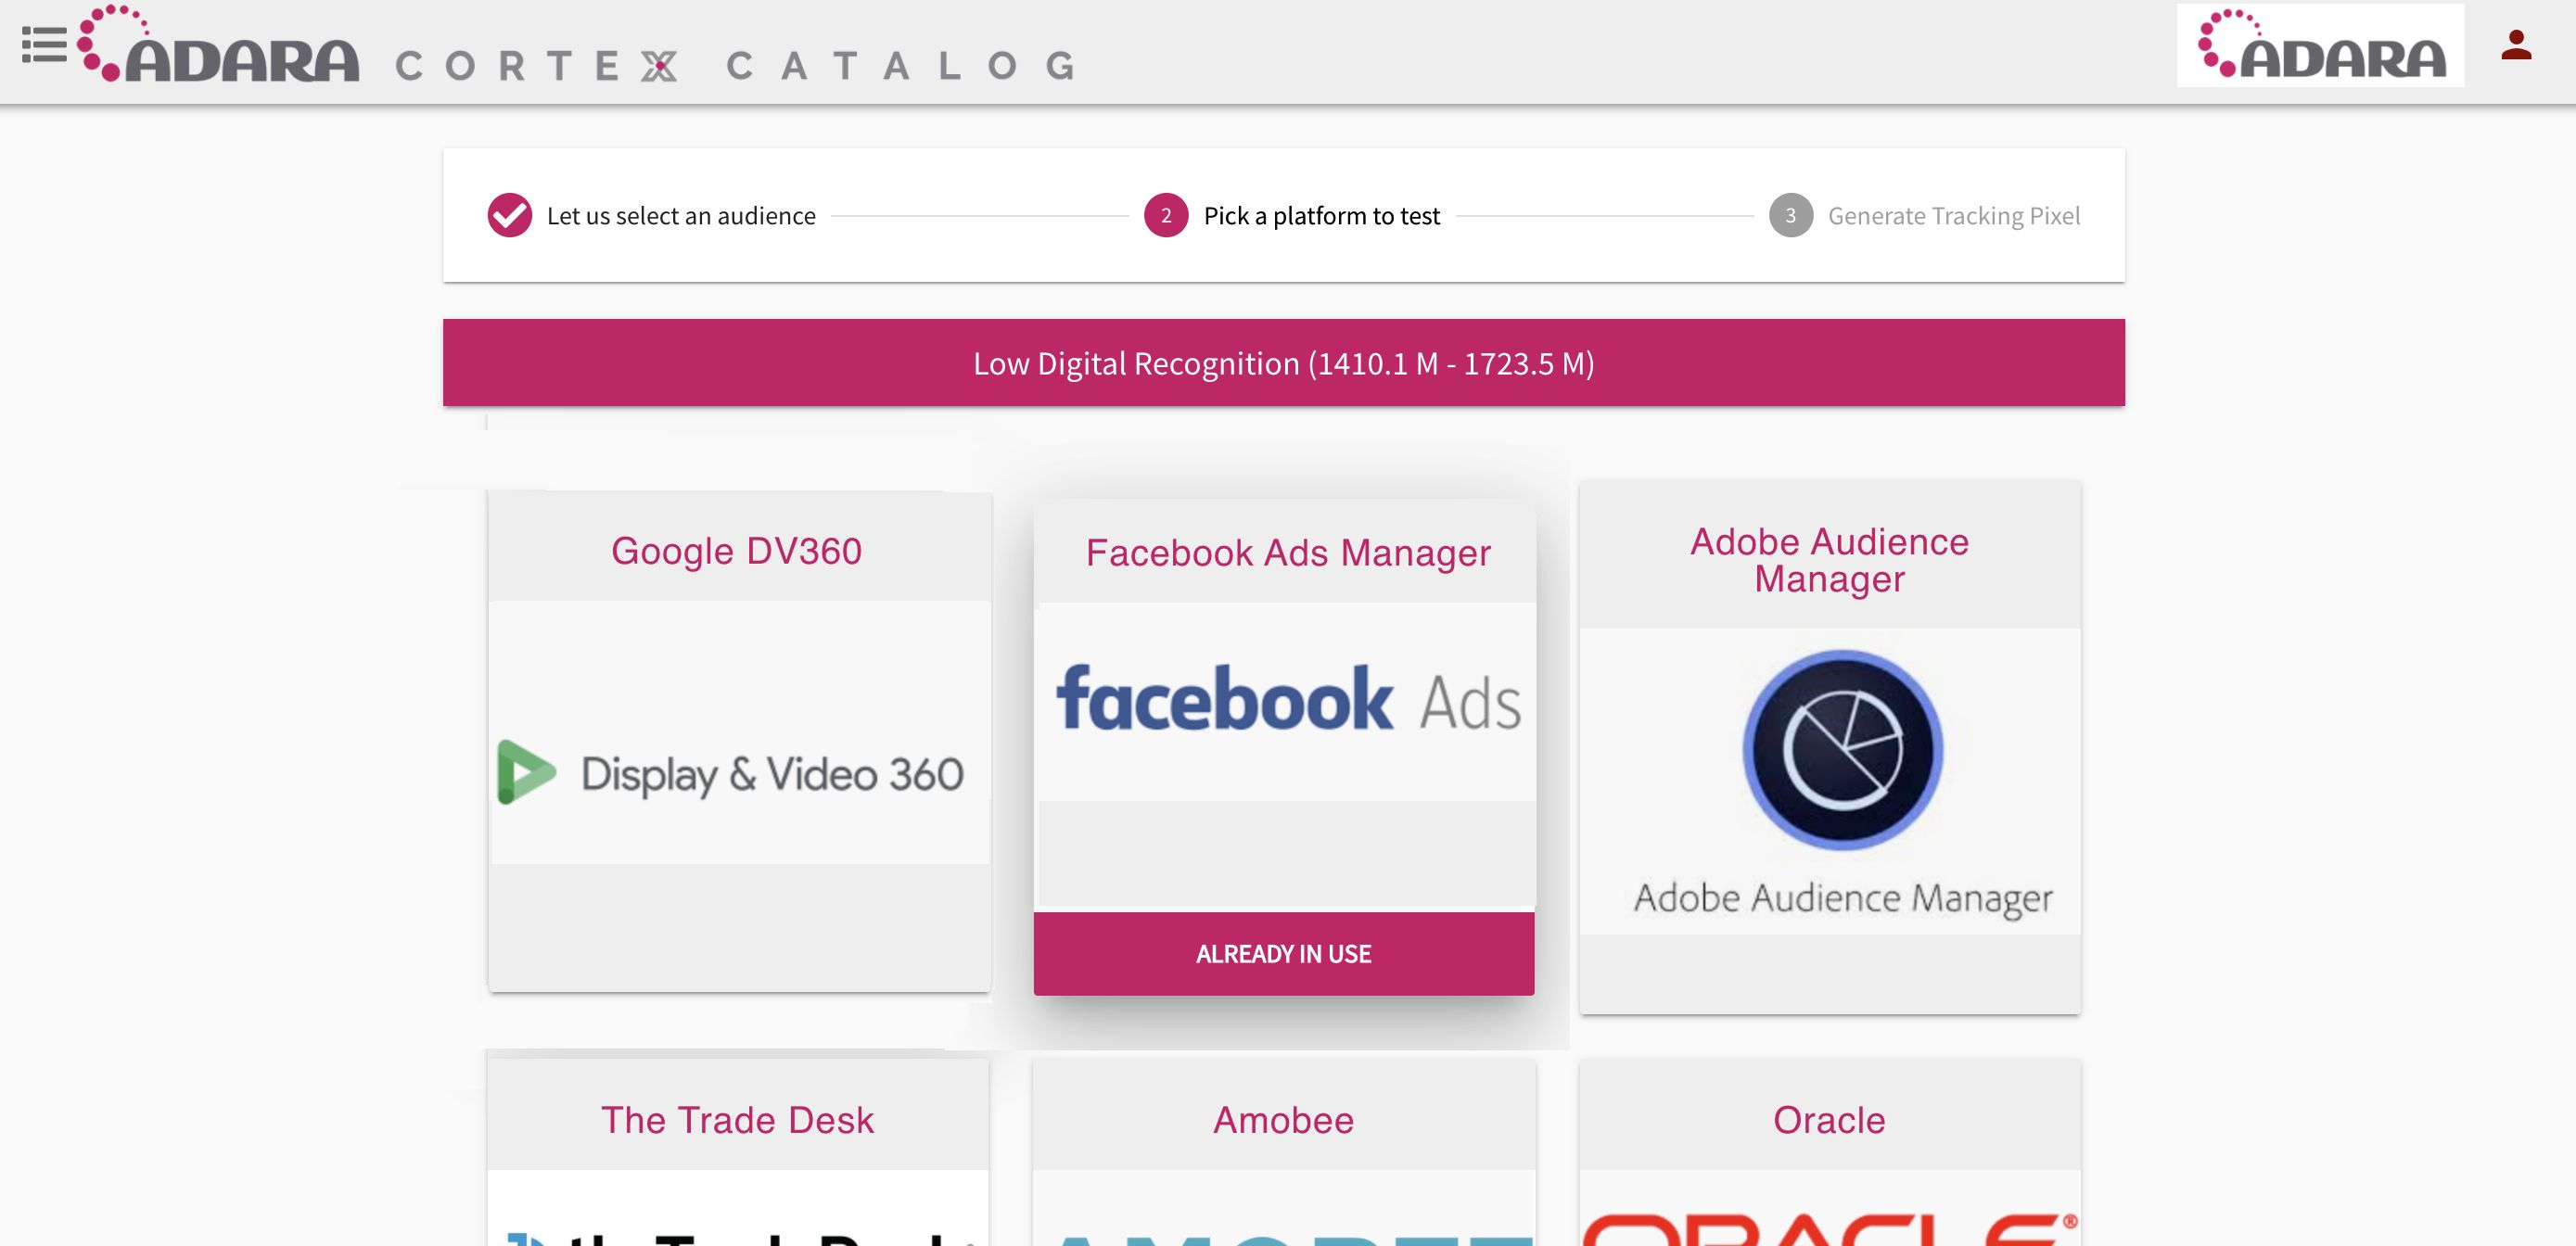
Task: Choose the Adobe Audience Manager card title
Action: [1829, 560]
